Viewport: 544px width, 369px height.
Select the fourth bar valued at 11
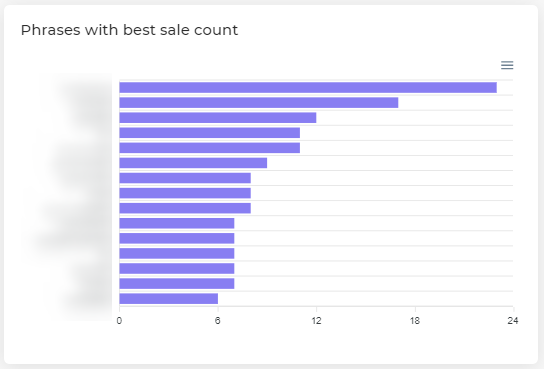click(210, 133)
